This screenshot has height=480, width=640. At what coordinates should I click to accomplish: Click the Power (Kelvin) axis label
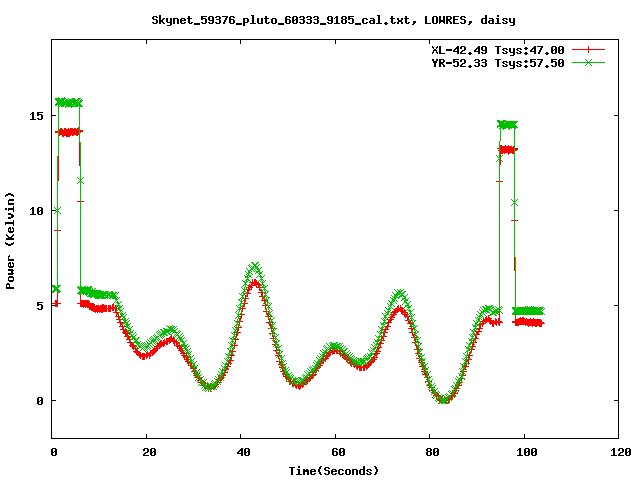(10, 241)
